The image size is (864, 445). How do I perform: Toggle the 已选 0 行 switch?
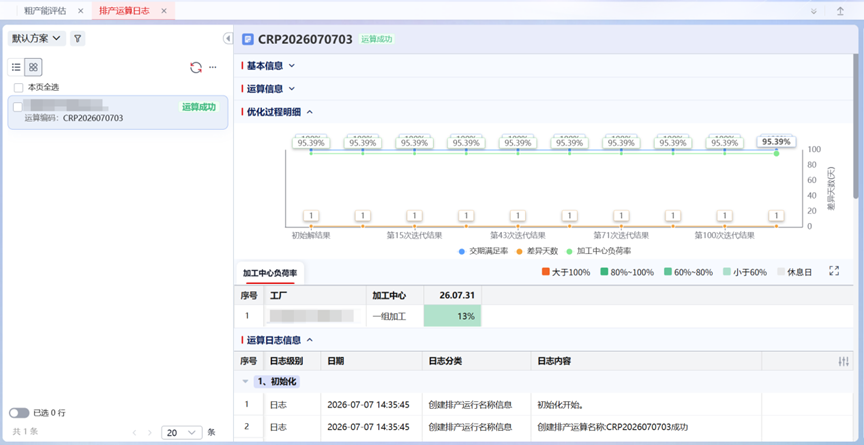click(19, 413)
